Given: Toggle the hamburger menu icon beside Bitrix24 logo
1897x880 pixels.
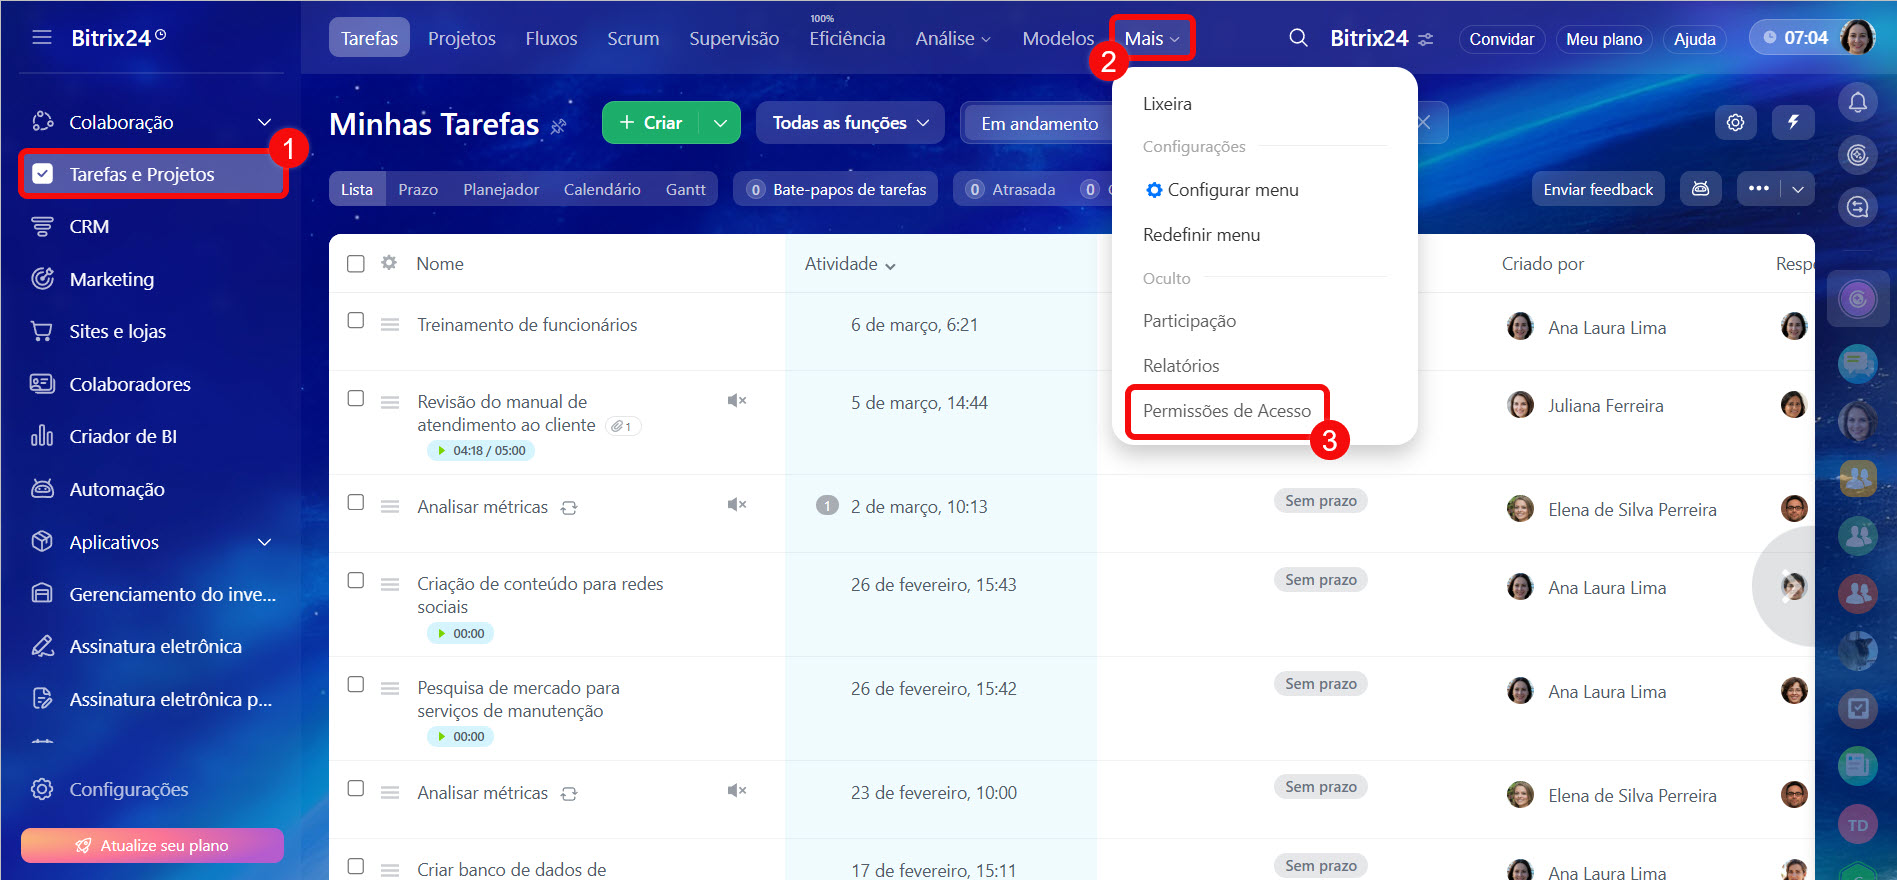Looking at the screenshot, I should [42, 38].
